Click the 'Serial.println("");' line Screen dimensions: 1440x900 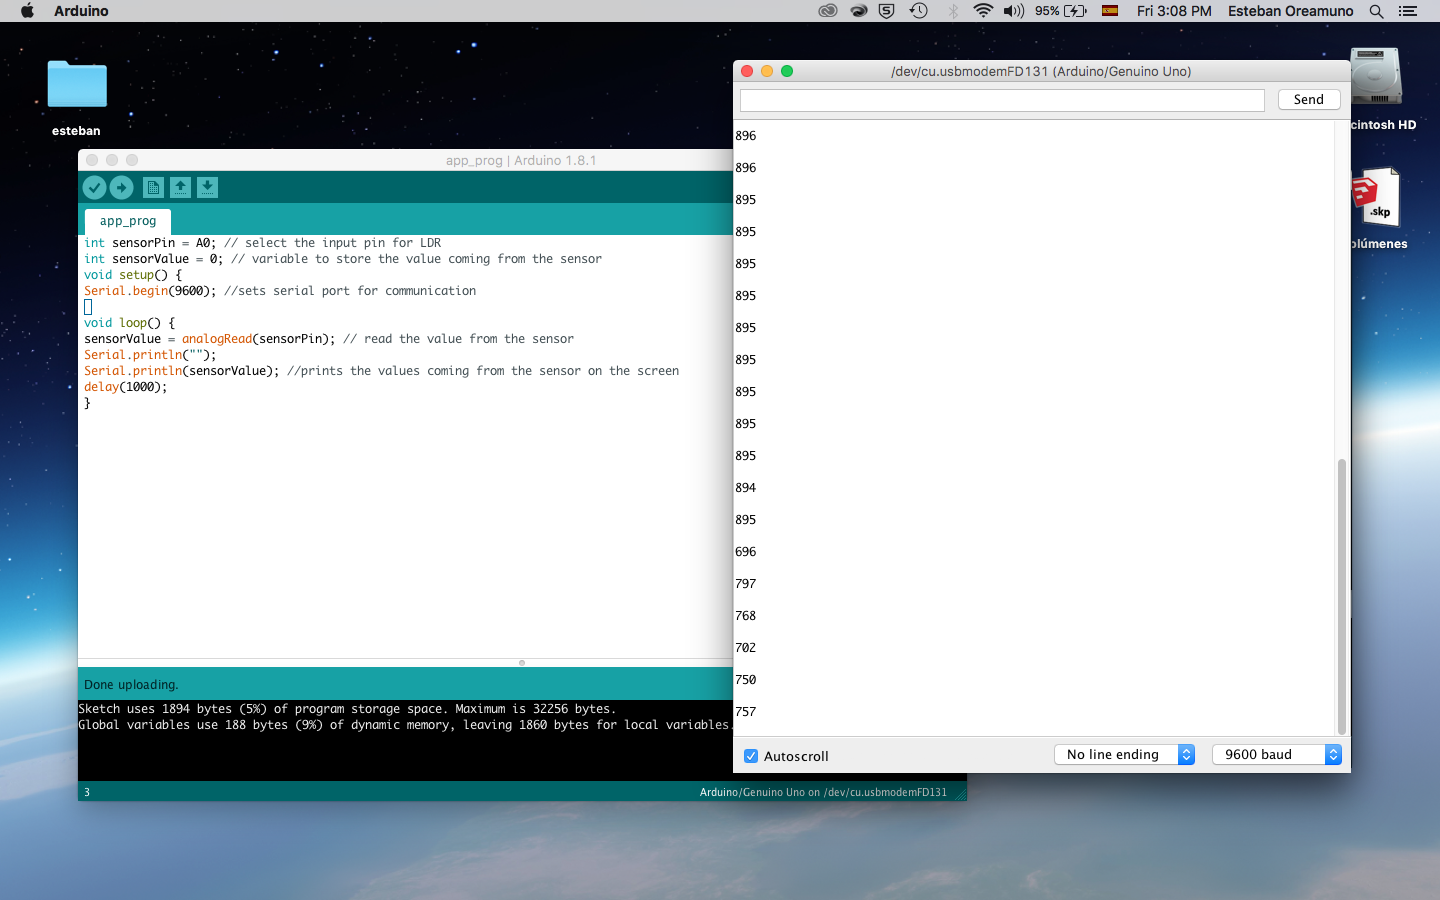[x=150, y=355]
